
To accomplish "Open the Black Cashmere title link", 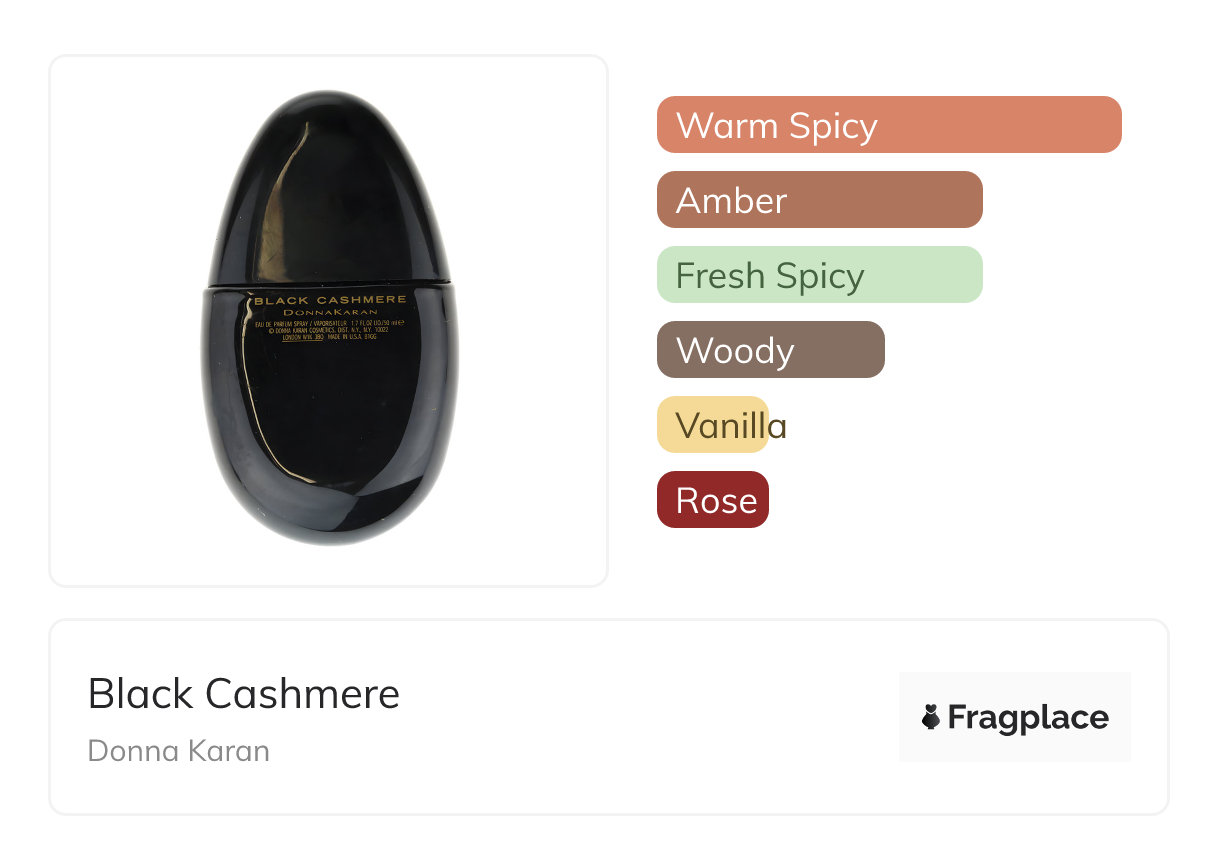I will (244, 693).
